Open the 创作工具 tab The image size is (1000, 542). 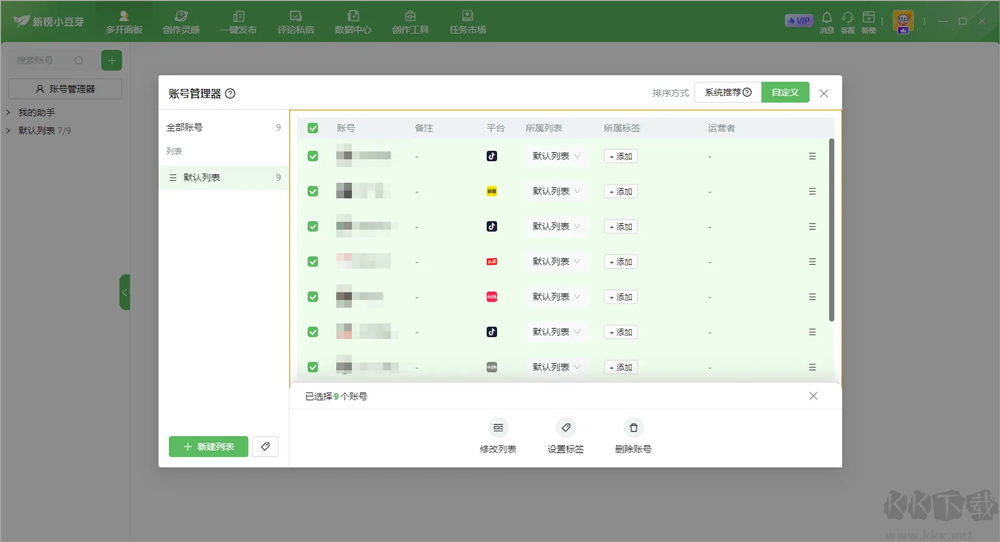[x=410, y=22]
